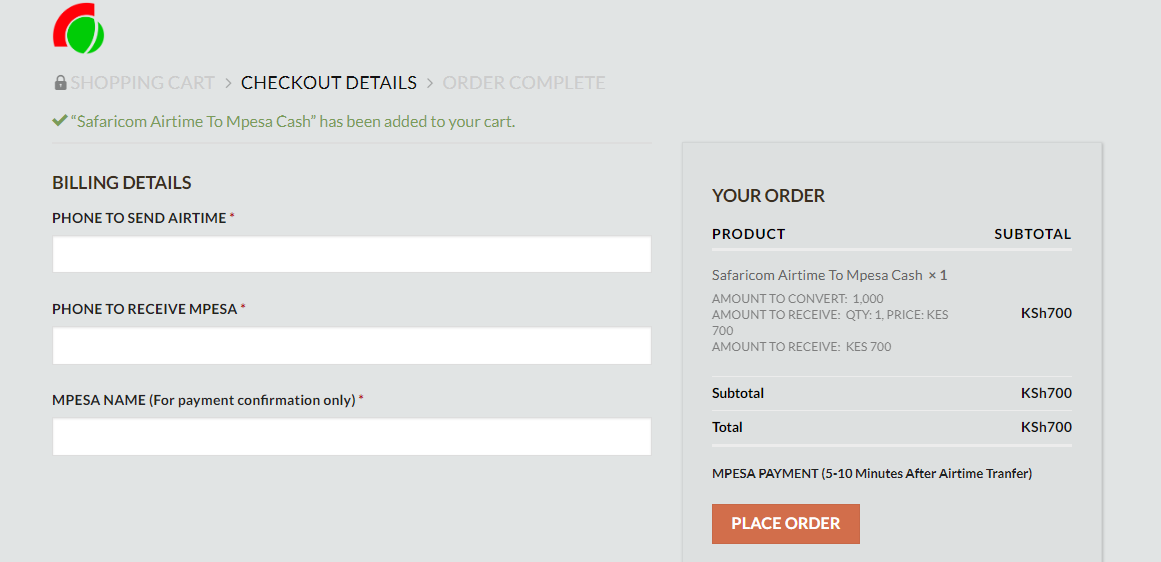Select the Order Complete breadcrumb step
Image resolution: width=1161 pixels, height=562 pixels.
(524, 83)
